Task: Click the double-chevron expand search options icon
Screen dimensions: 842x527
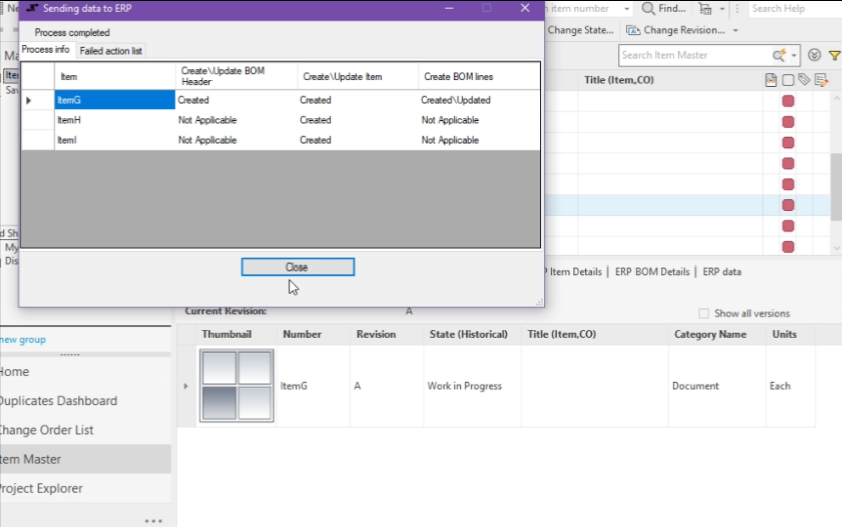Action: pyautogui.click(x=814, y=56)
